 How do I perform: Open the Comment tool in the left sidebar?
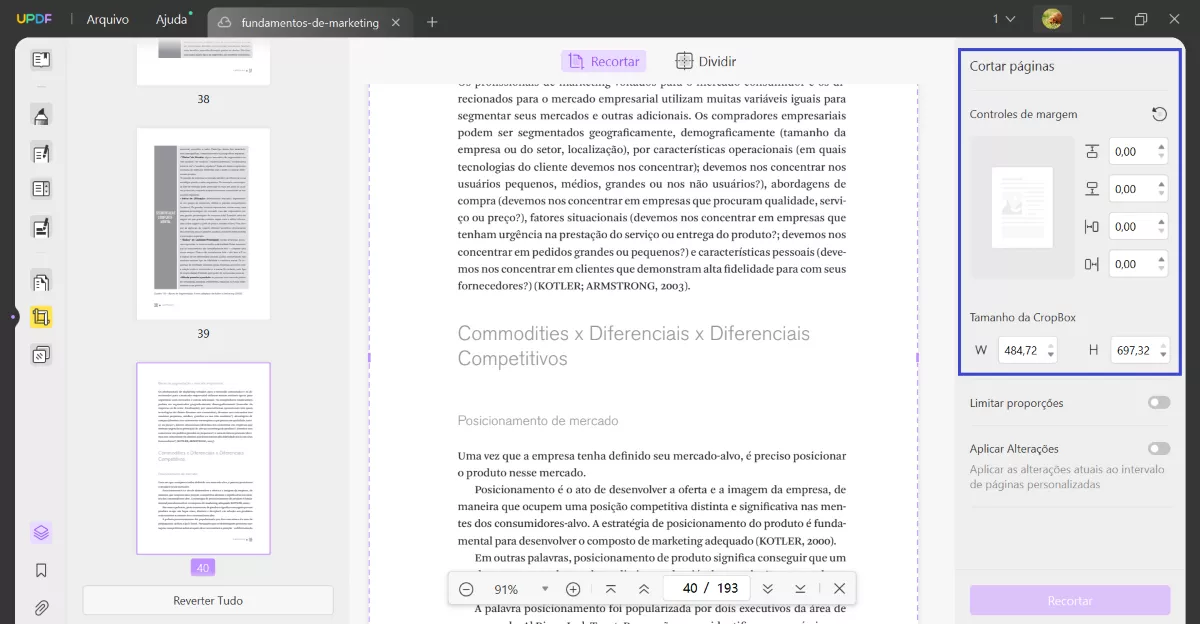point(40,115)
